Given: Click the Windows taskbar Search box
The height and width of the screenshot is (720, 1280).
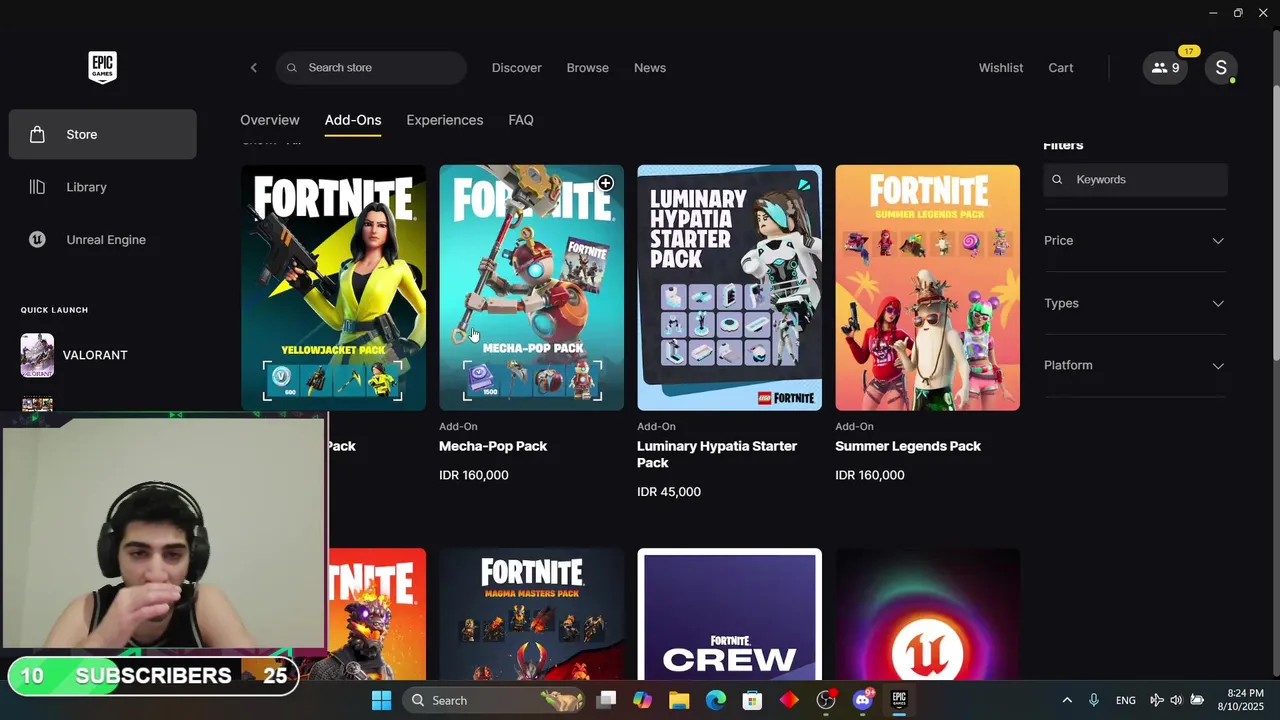Looking at the screenshot, I should [x=496, y=700].
